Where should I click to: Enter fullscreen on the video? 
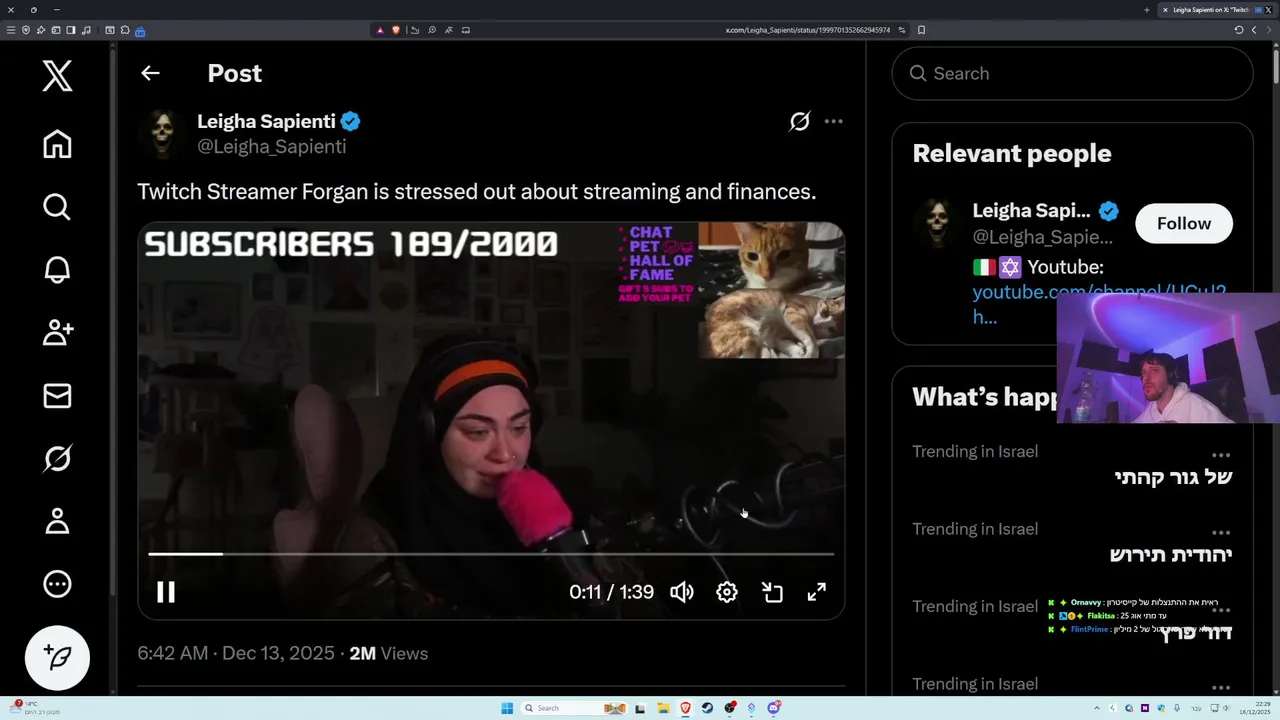(817, 592)
